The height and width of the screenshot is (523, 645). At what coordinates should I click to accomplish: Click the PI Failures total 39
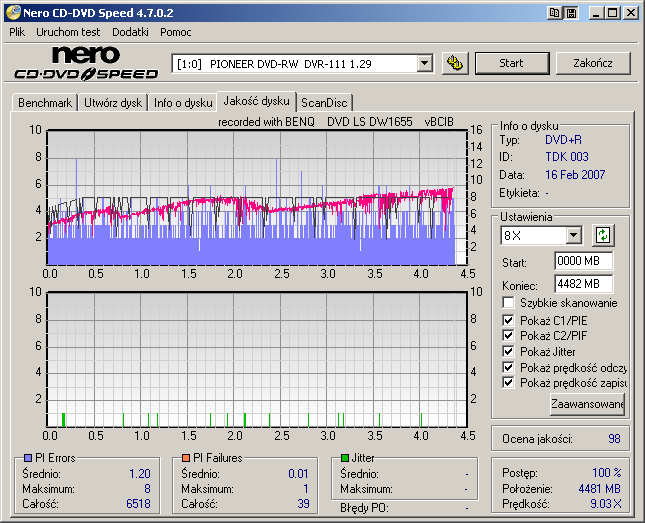point(303,504)
